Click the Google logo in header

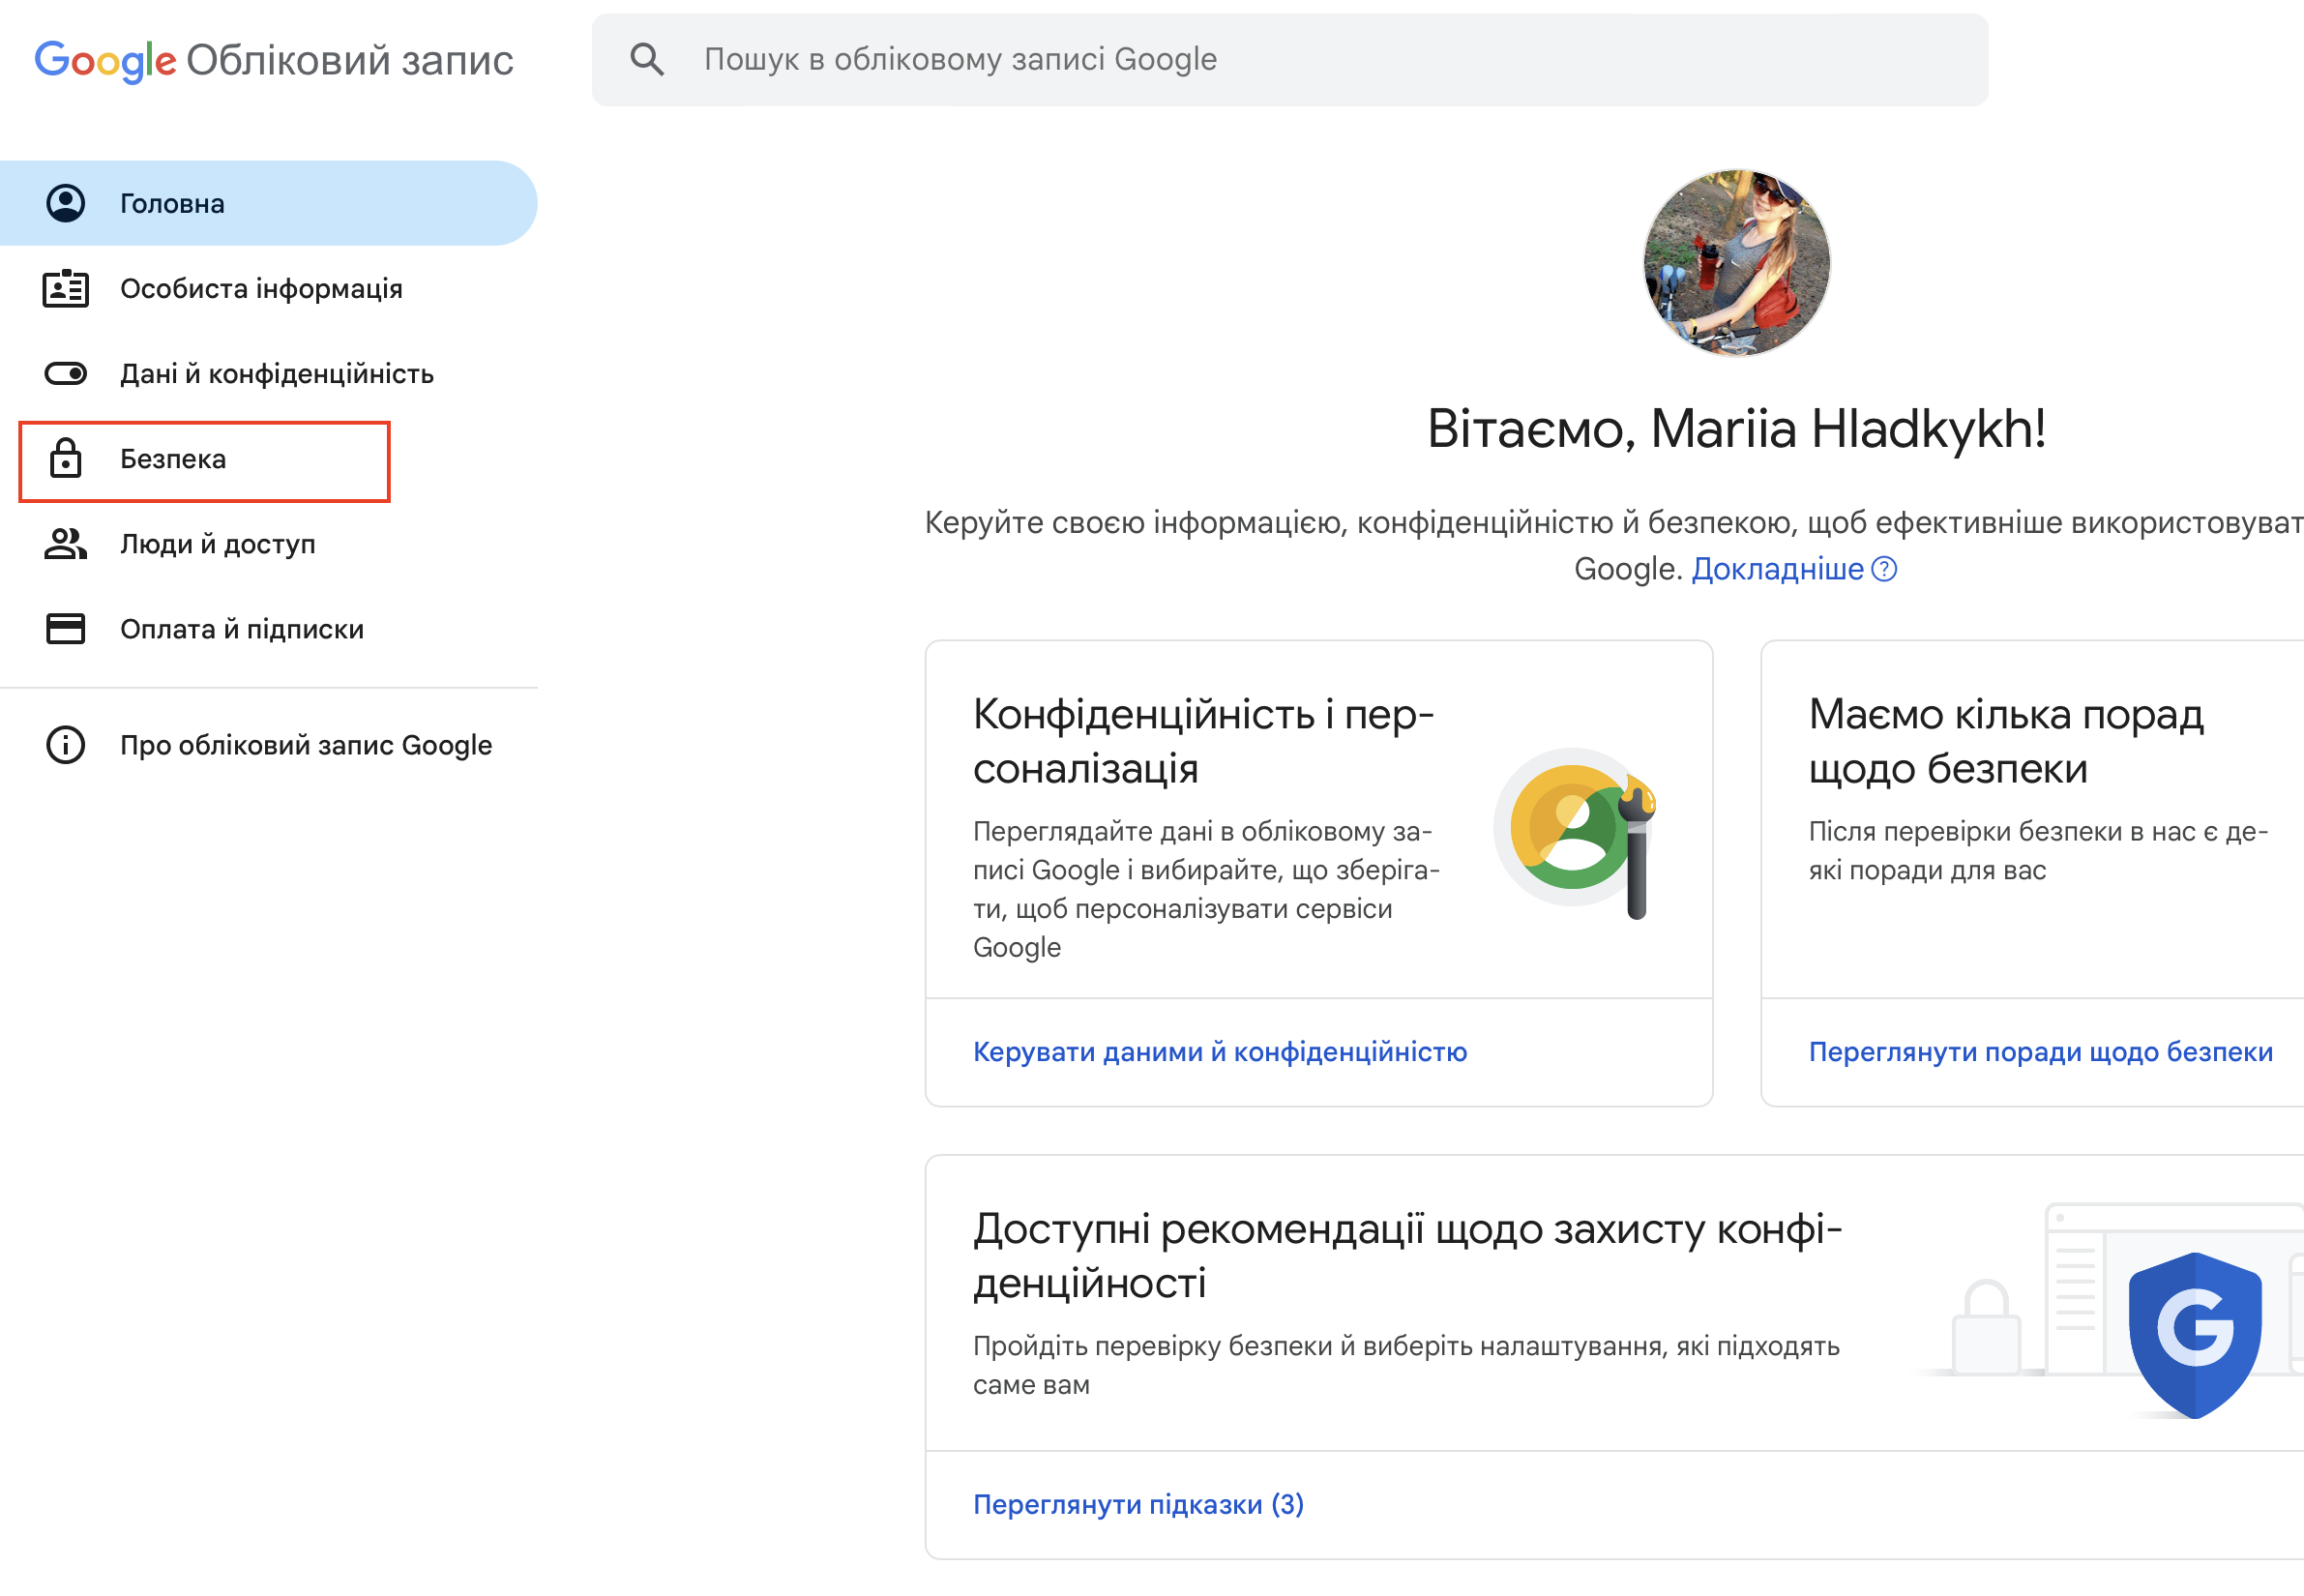105,60
